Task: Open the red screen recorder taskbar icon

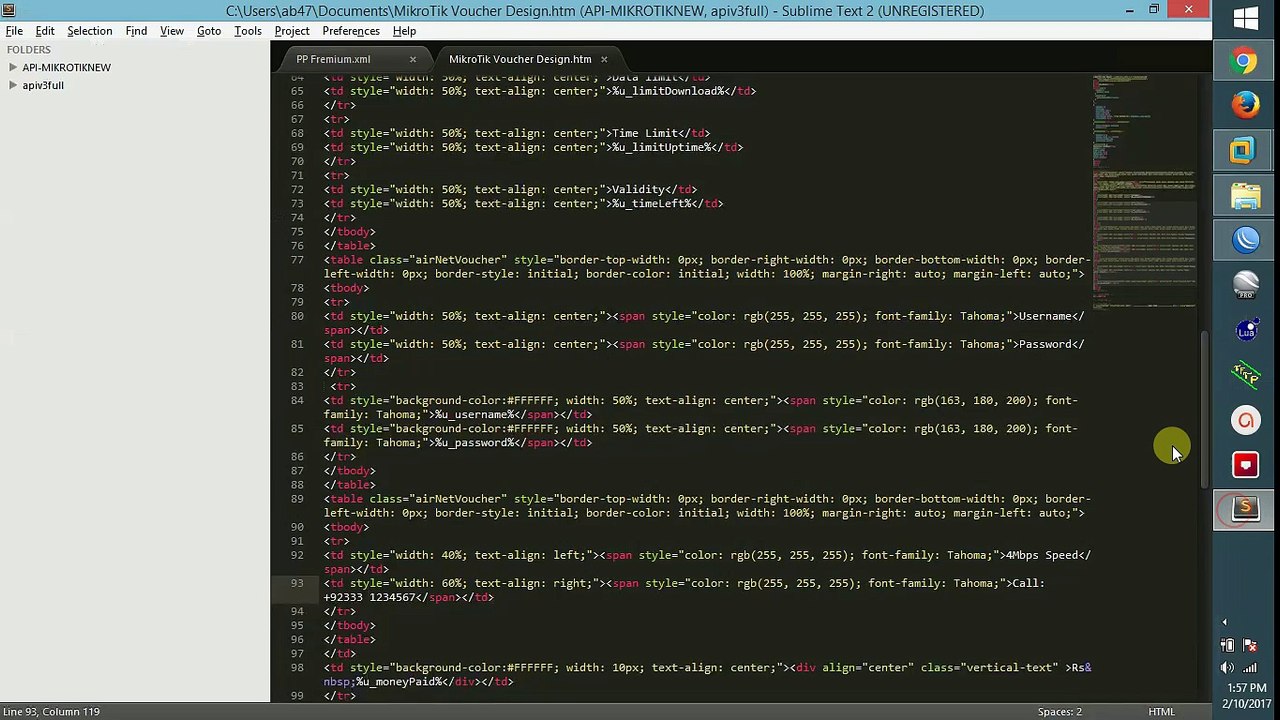Action: (1245, 464)
